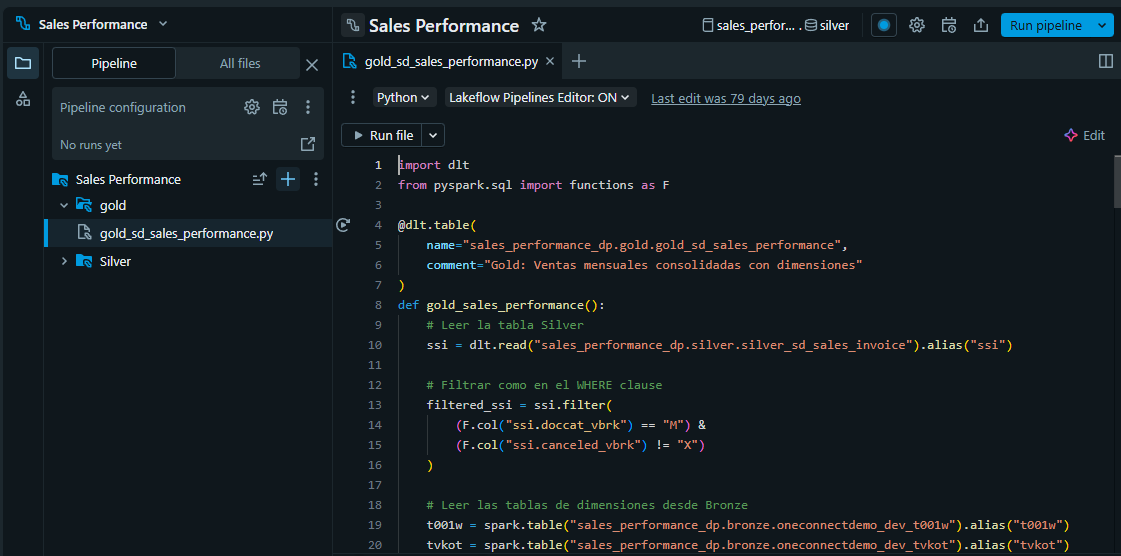Expand the Silver folder in the tree
This screenshot has width=1121, height=556.
click(64, 261)
